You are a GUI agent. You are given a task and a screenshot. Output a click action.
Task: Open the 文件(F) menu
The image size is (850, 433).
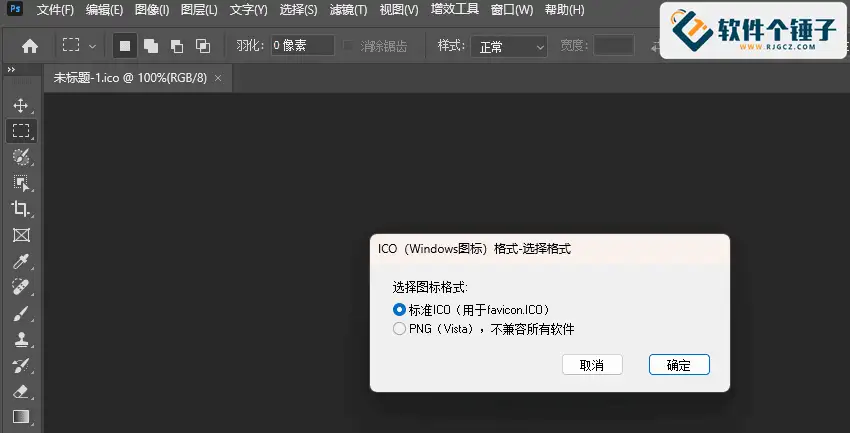55,10
